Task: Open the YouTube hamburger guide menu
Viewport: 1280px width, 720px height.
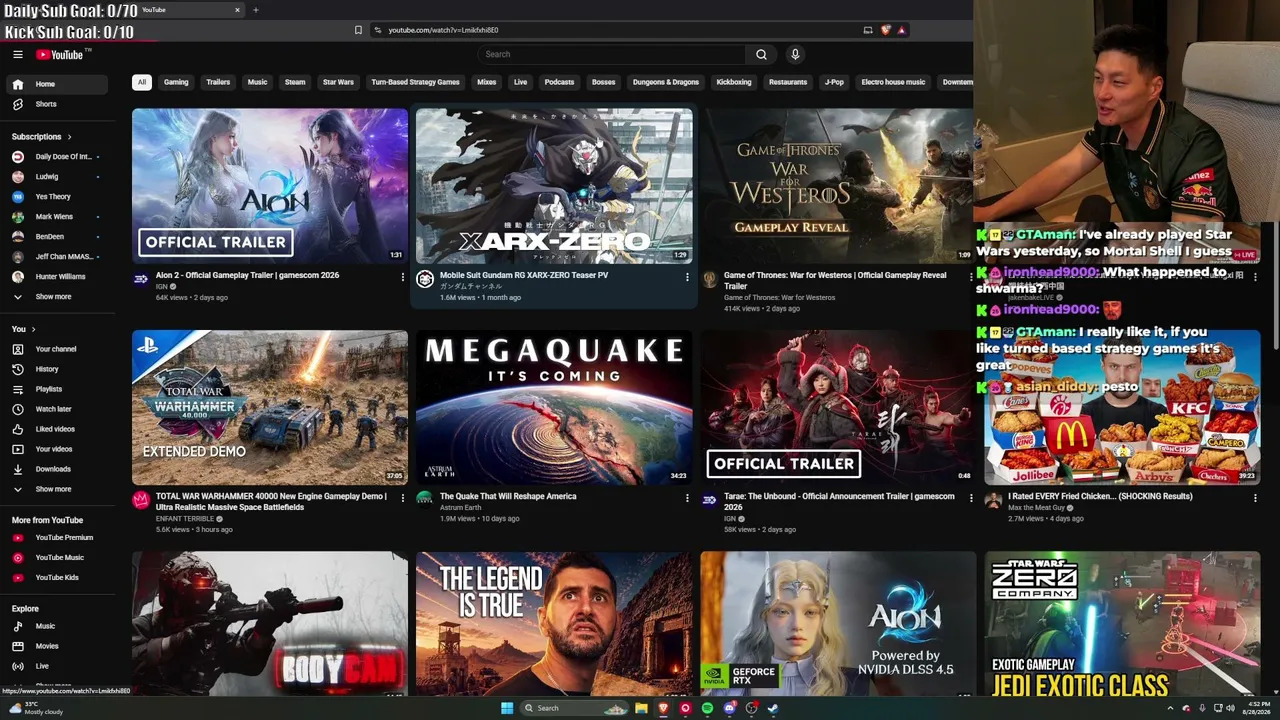Action: tap(18, 55)
